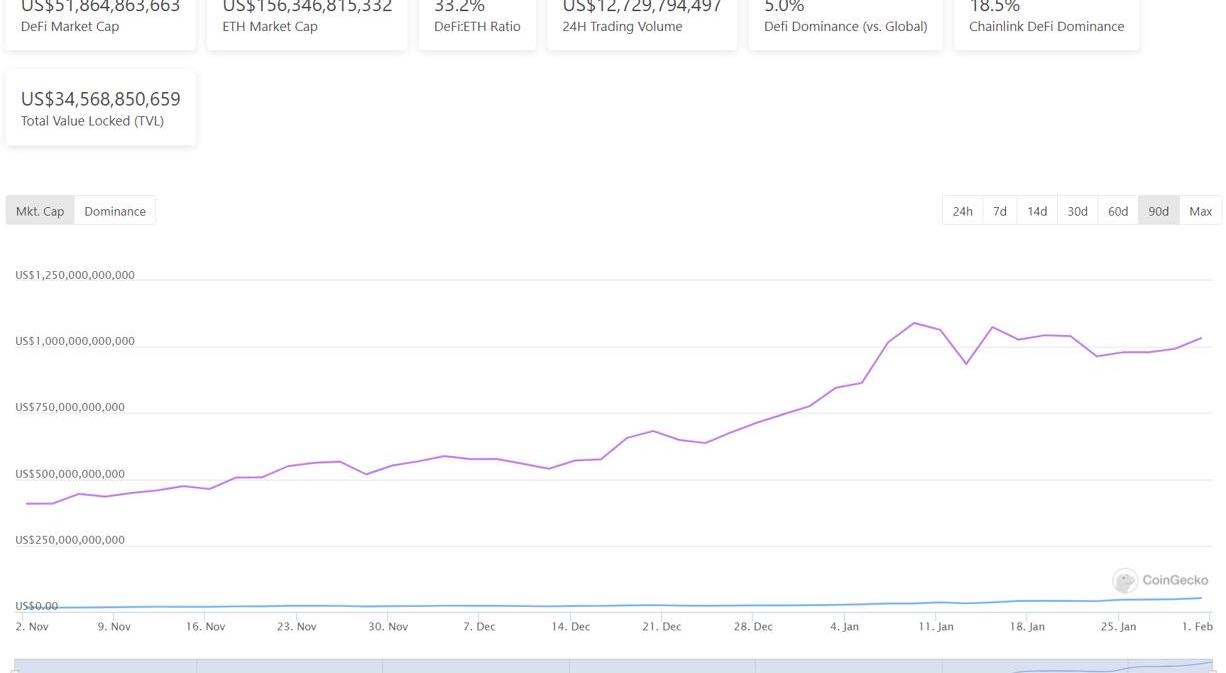Show the Max time range

(1200, 211)
